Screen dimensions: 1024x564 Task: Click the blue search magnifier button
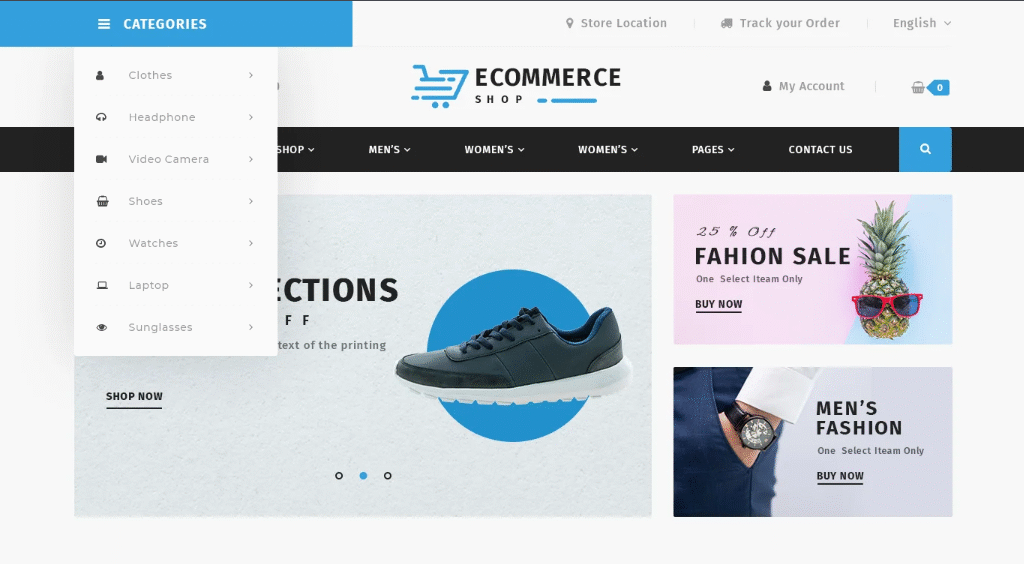tap(925, 149)
